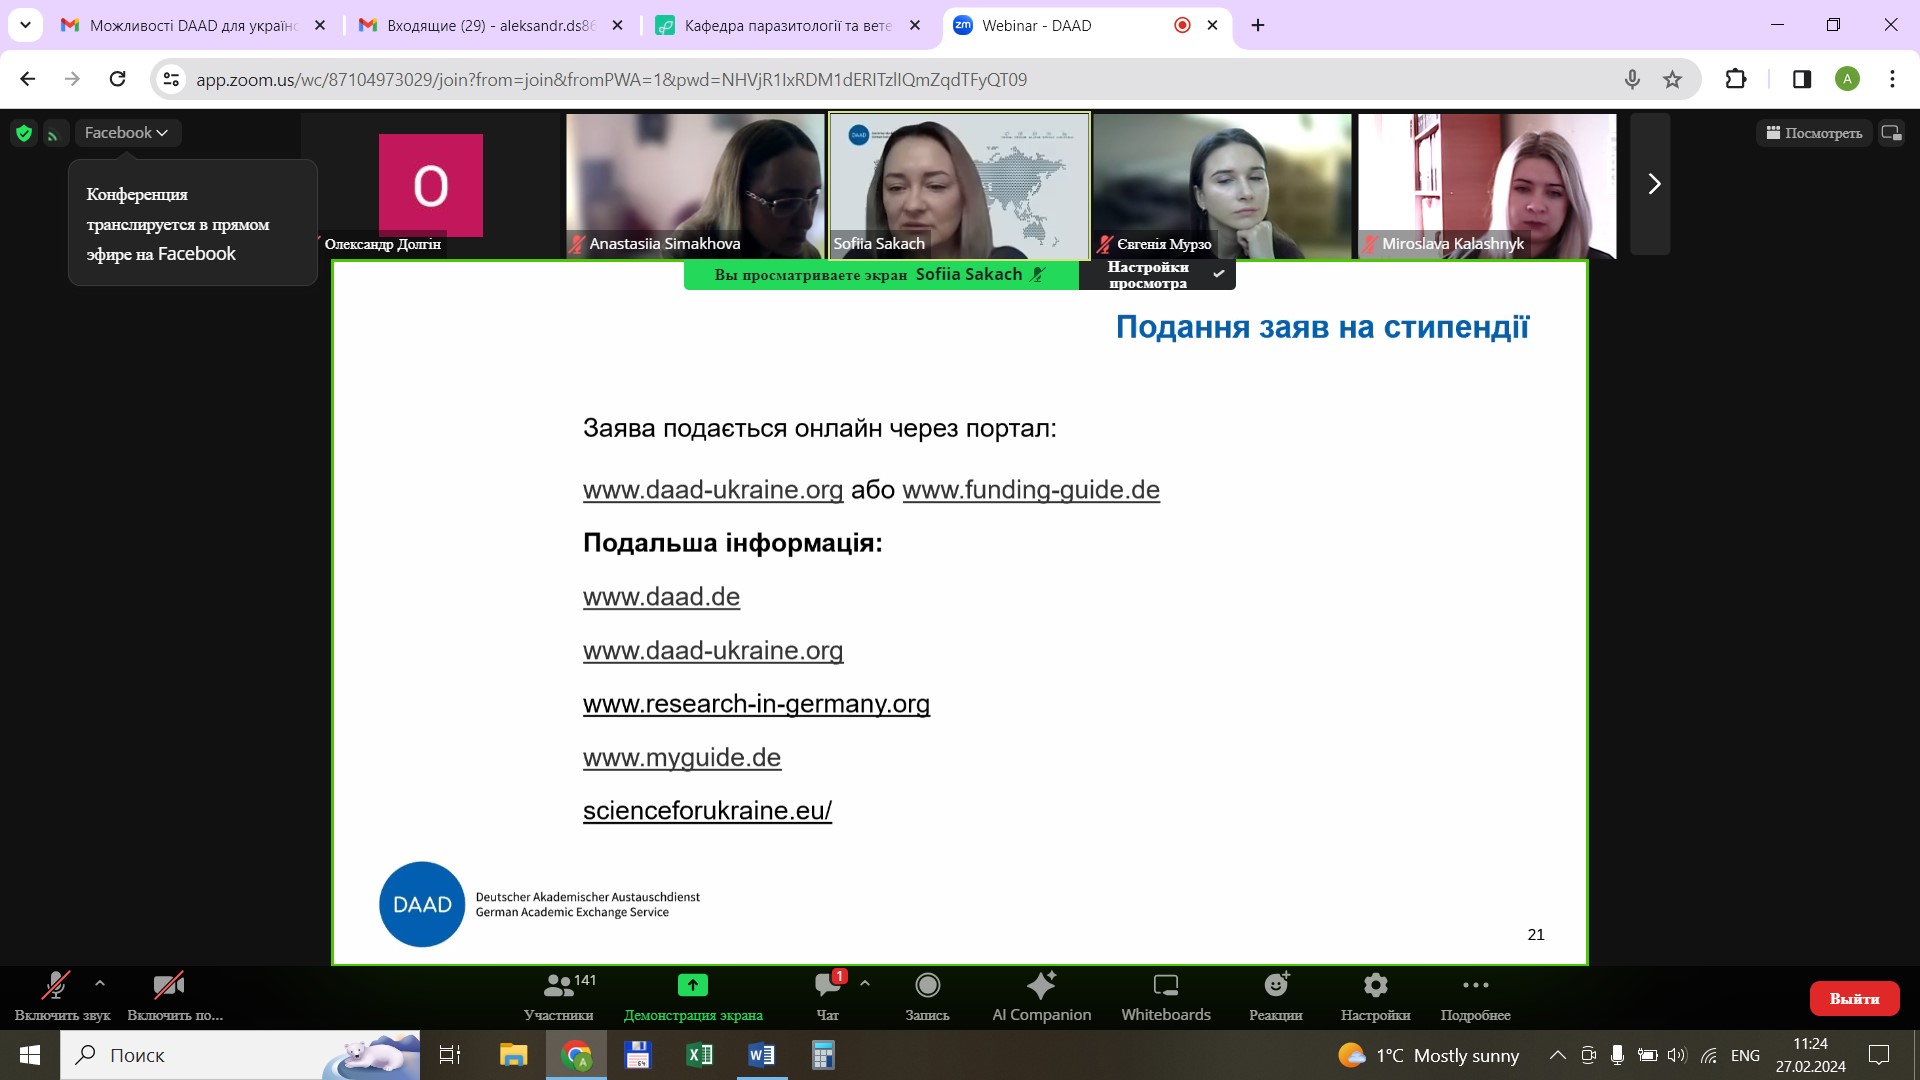Open the www.myguide.de link
Viewport: 1920px width, 1080px height.
[x=682, y=758]
